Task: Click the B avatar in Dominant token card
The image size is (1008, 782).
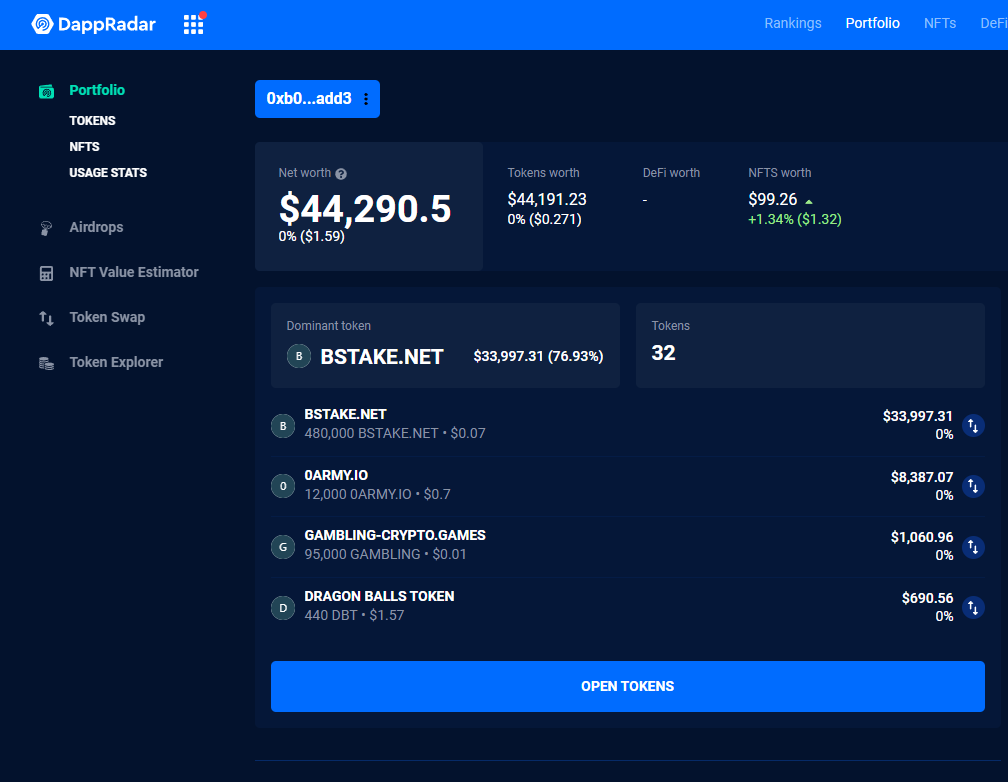Action: pyautogui.click(x=299, y=356)
